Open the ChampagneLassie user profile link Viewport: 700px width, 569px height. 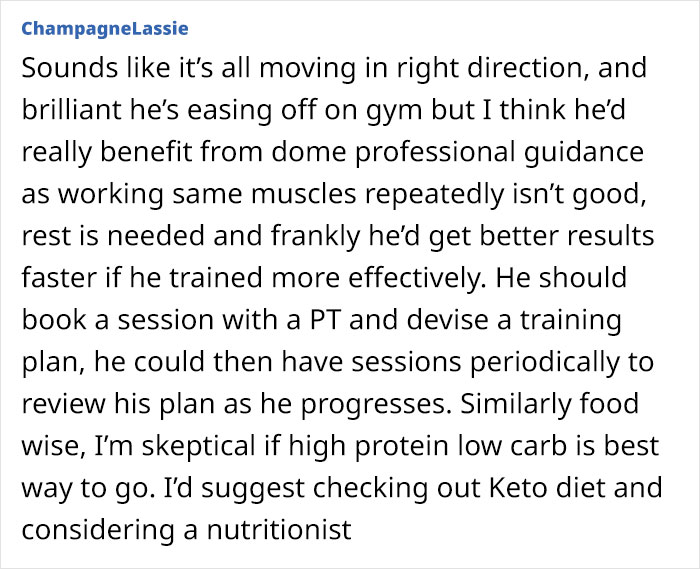(x=103, y=26)
